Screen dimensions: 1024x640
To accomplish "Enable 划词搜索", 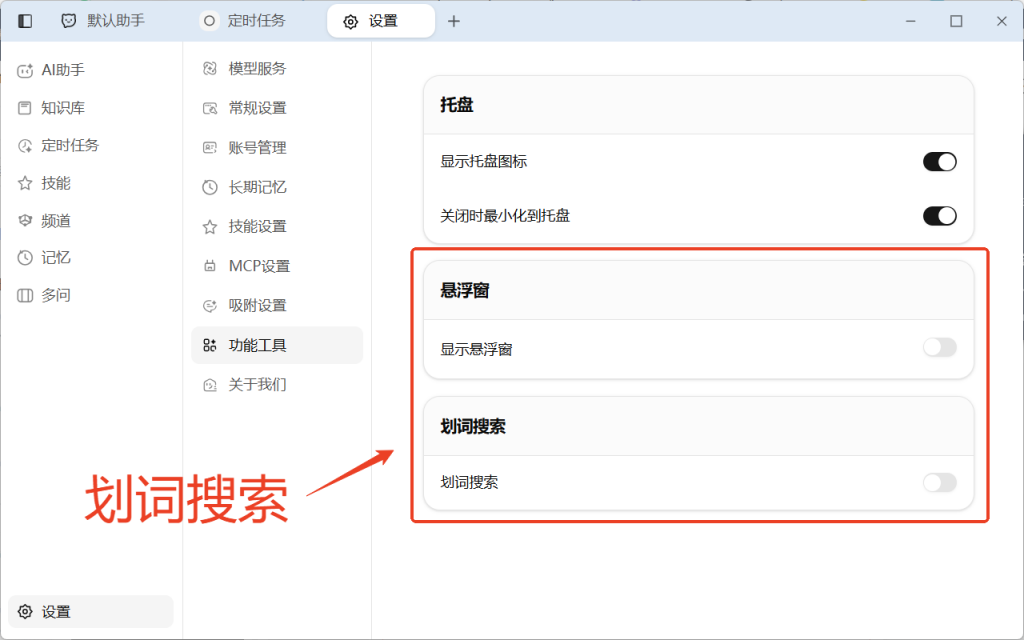I will tap(939, 483).
